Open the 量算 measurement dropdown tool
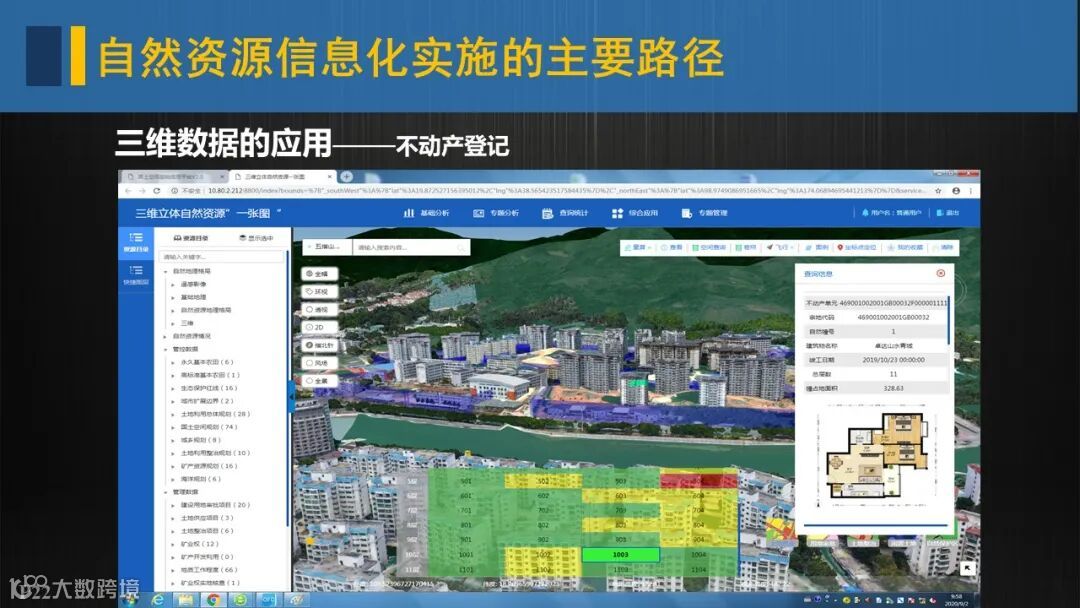The width and height of the screenshot is (1080, 608). 638,247
